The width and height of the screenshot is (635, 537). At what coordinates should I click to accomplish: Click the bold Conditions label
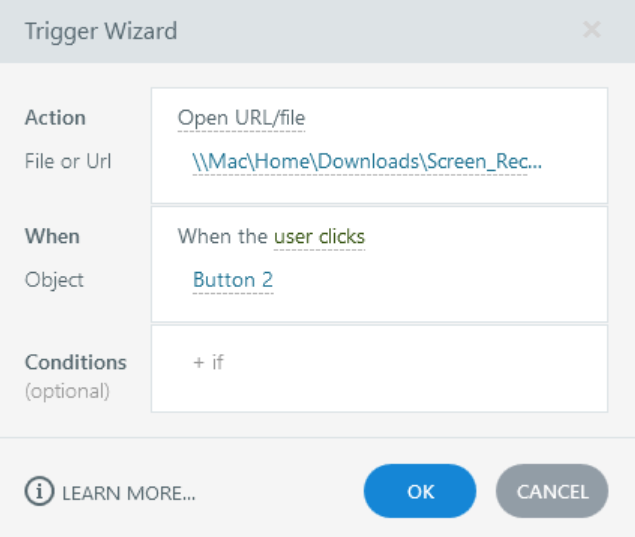[x=75, y=362]
